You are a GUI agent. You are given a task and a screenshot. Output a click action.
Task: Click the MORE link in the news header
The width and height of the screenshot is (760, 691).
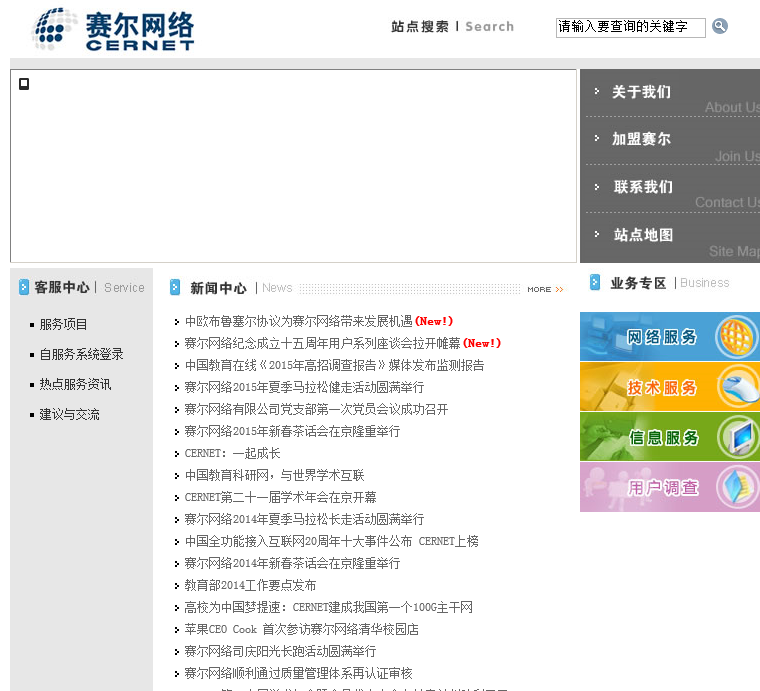tap(545, 289)
